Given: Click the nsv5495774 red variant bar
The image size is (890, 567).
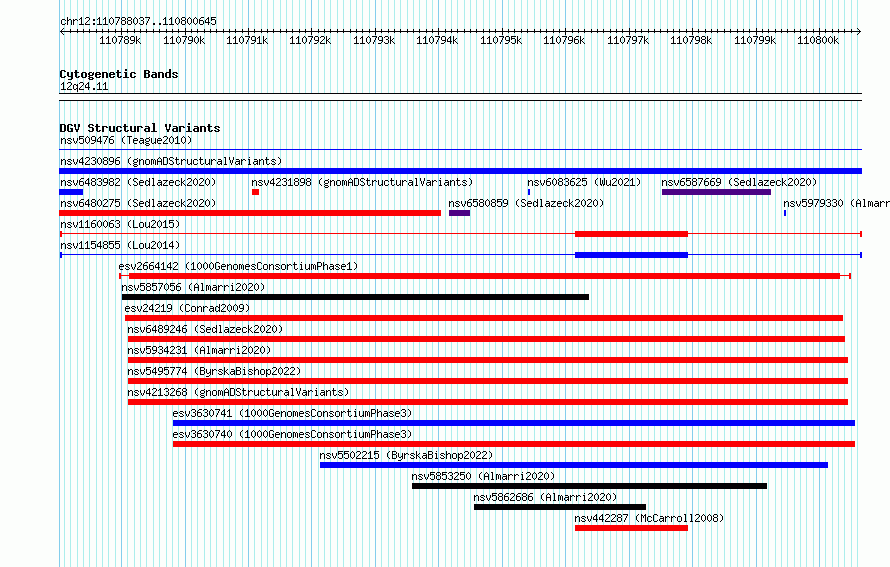Looking at the screenshot, I should (x=488, y=381).
